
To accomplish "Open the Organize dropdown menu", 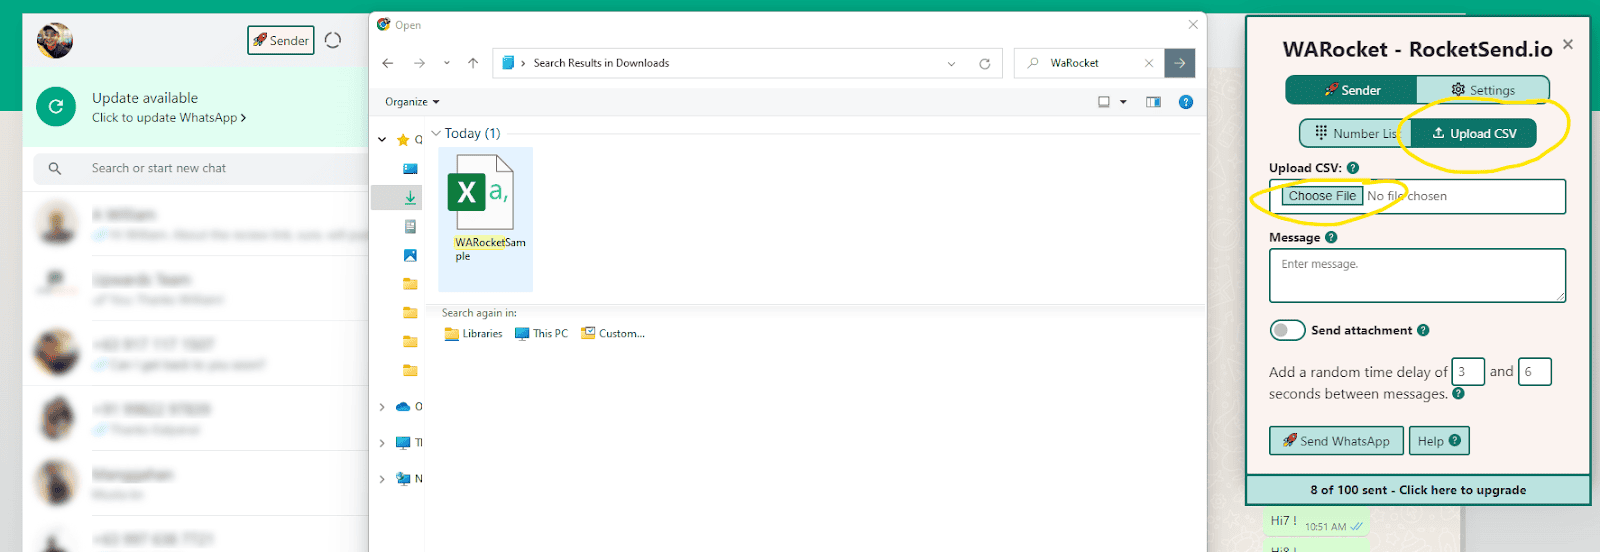I will tap(412, 102).
